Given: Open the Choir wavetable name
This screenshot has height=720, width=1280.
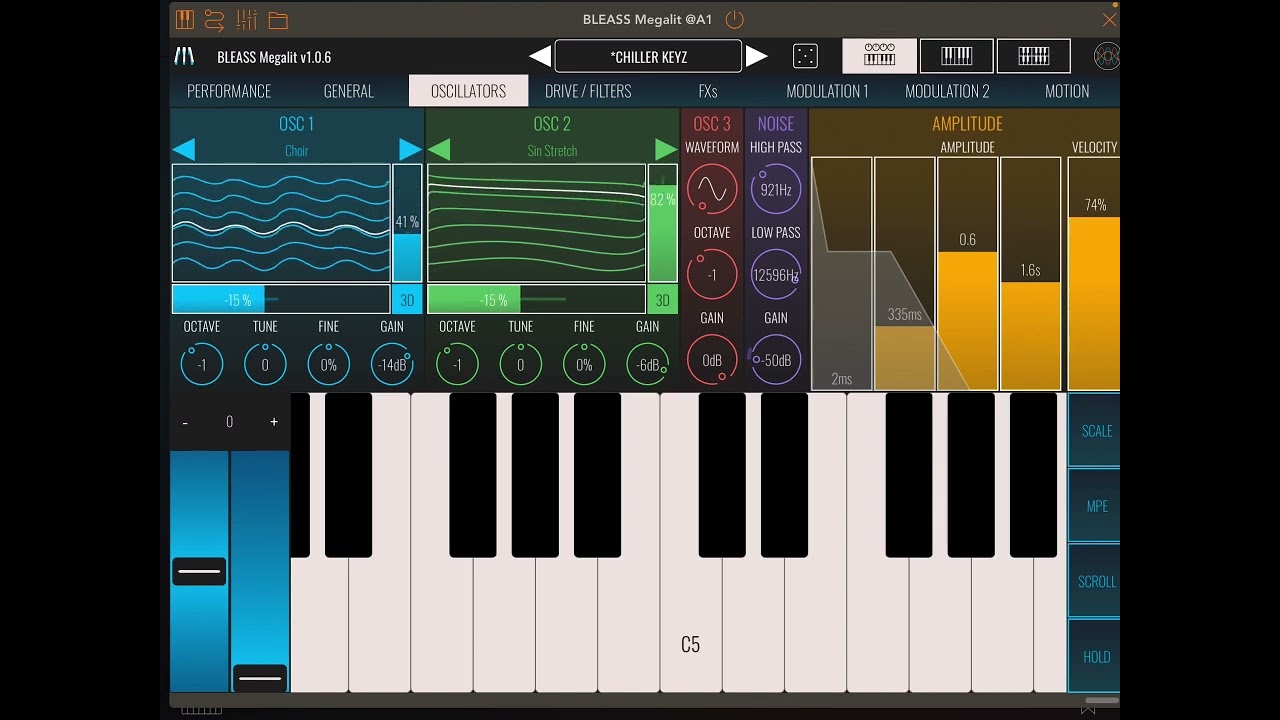Looking at the screenshot, I should coord(297,151).
